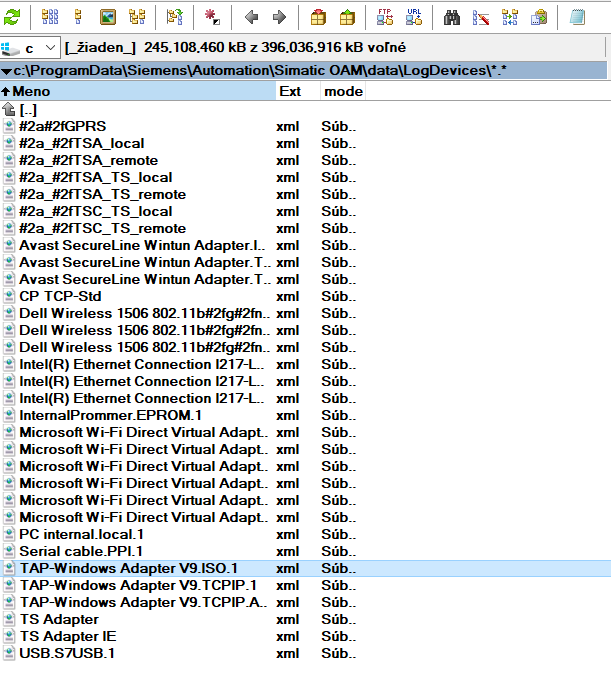611x693 pixels.
Task: Select file '#2a_#2fTSA_local'
Action: pyautogui.click(x=82, y=144)
